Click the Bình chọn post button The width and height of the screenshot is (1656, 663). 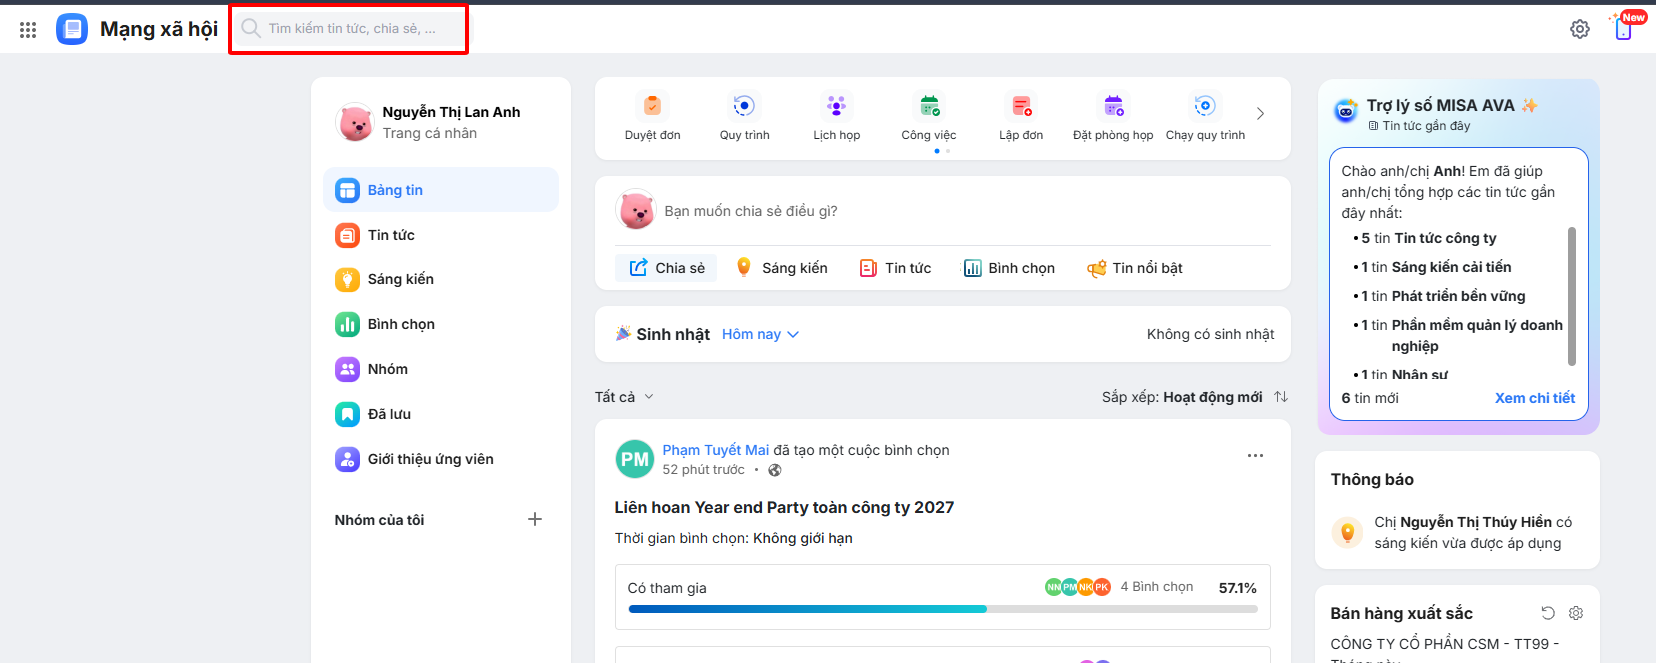click(x=1009, y=268)
